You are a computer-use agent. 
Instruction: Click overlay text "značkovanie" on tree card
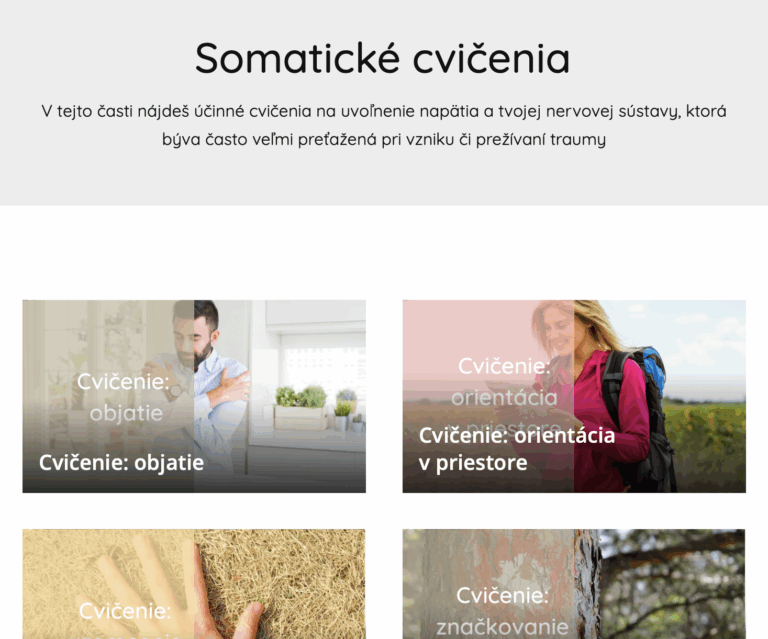pos(503,627)
